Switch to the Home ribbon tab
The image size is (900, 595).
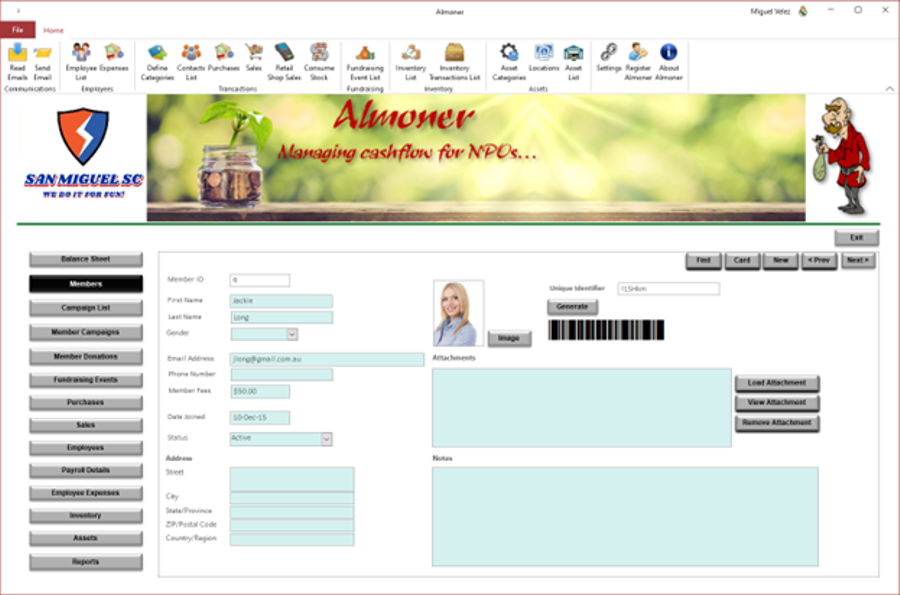coord(53,30)
